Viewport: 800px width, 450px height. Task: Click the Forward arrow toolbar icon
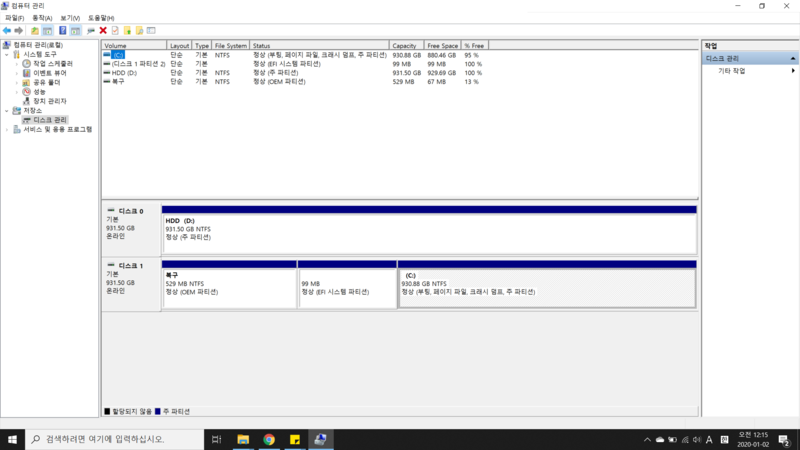tap(18, 31)
